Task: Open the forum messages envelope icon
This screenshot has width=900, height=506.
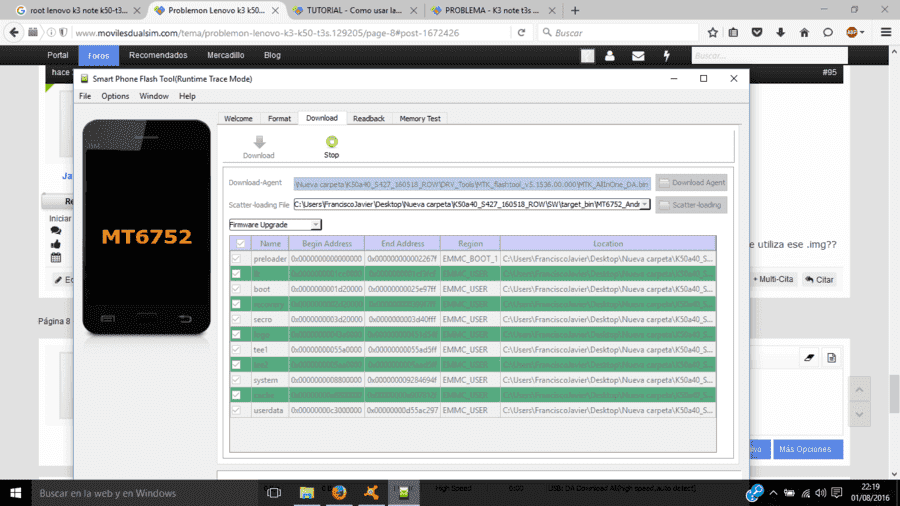Action: tap(638, 56)
